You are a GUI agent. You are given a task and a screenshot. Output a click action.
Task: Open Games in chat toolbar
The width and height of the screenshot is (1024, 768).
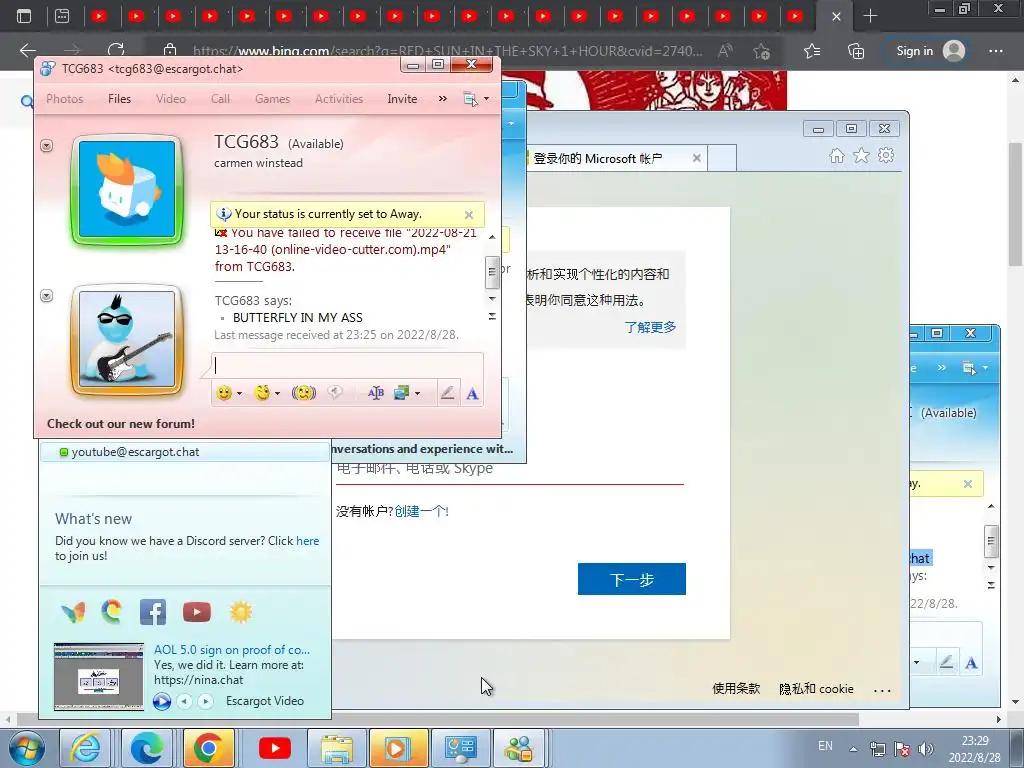(272, 99)
